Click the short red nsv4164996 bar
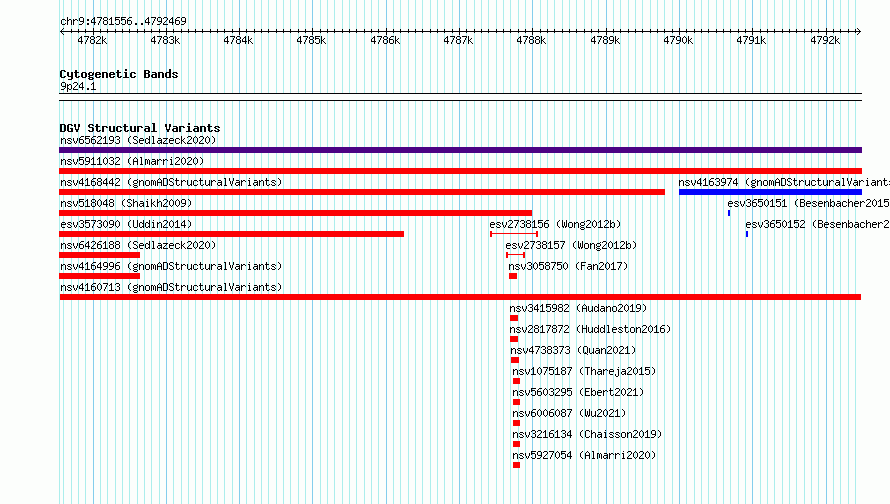 click(x=99, y=276)
